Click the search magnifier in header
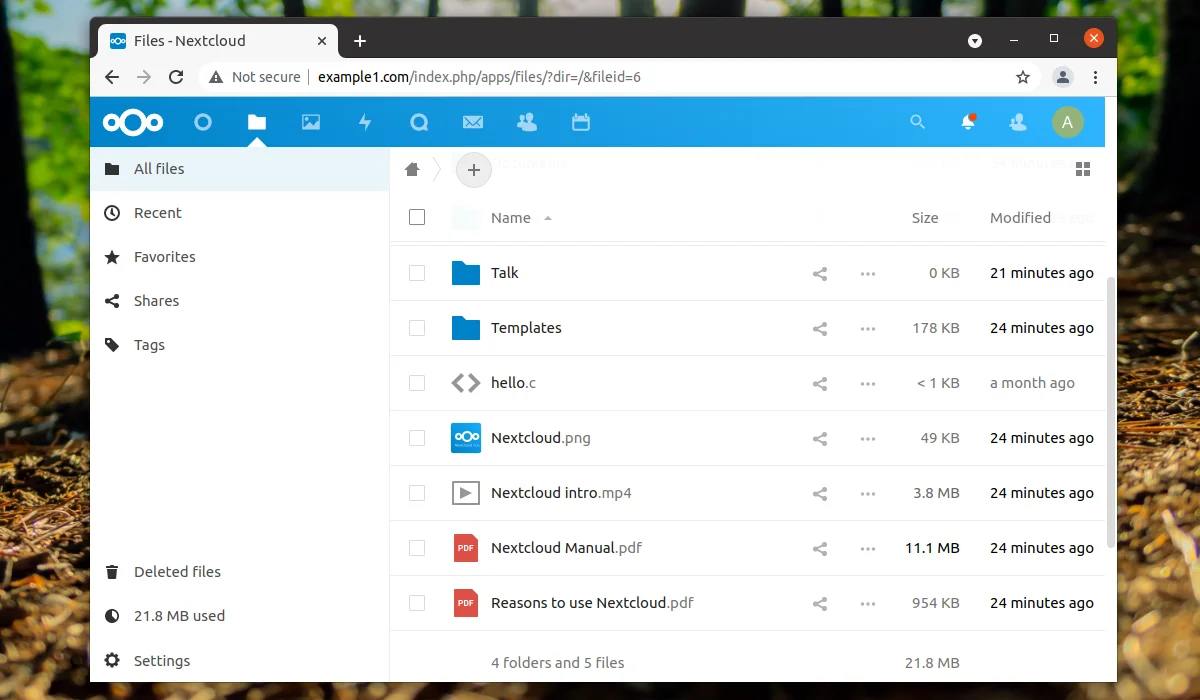1200x700 pixels. (917, 122)
